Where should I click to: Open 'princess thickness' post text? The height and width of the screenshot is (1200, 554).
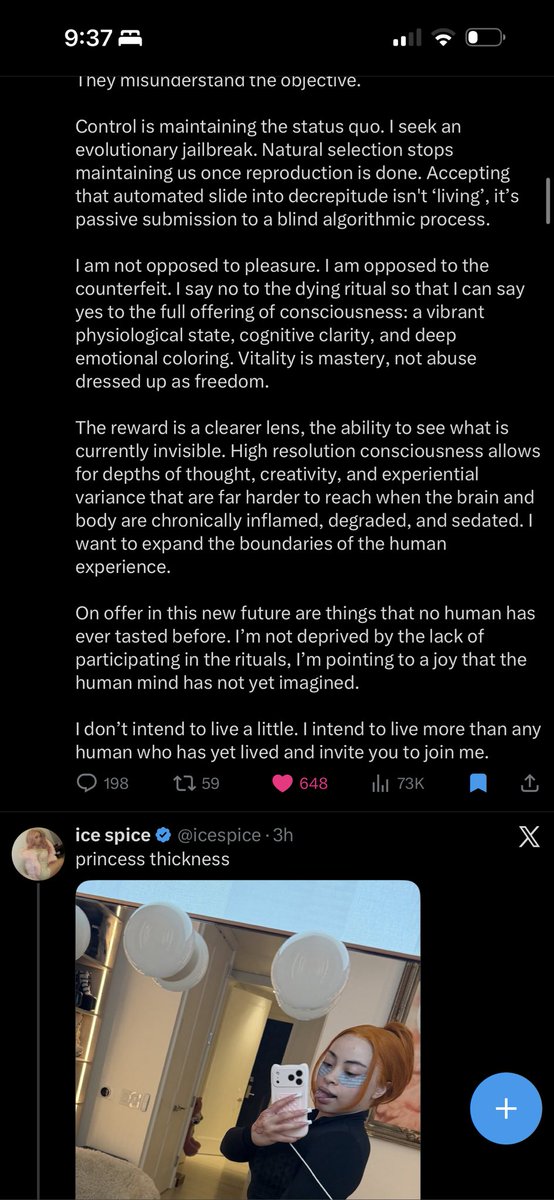(153, 859)
